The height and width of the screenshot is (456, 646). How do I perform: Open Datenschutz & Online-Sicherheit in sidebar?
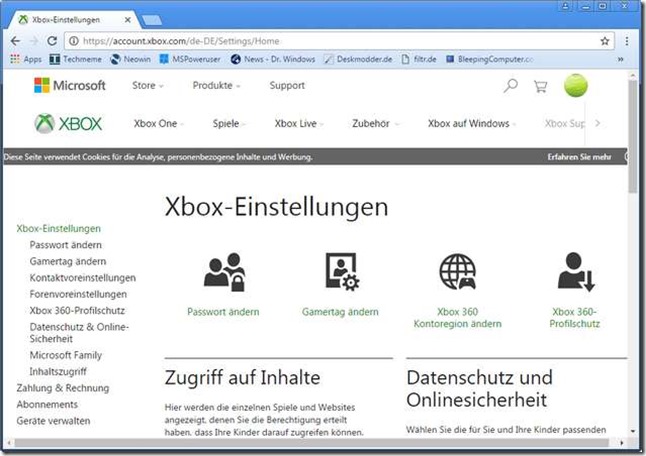(x=79, y=333)
